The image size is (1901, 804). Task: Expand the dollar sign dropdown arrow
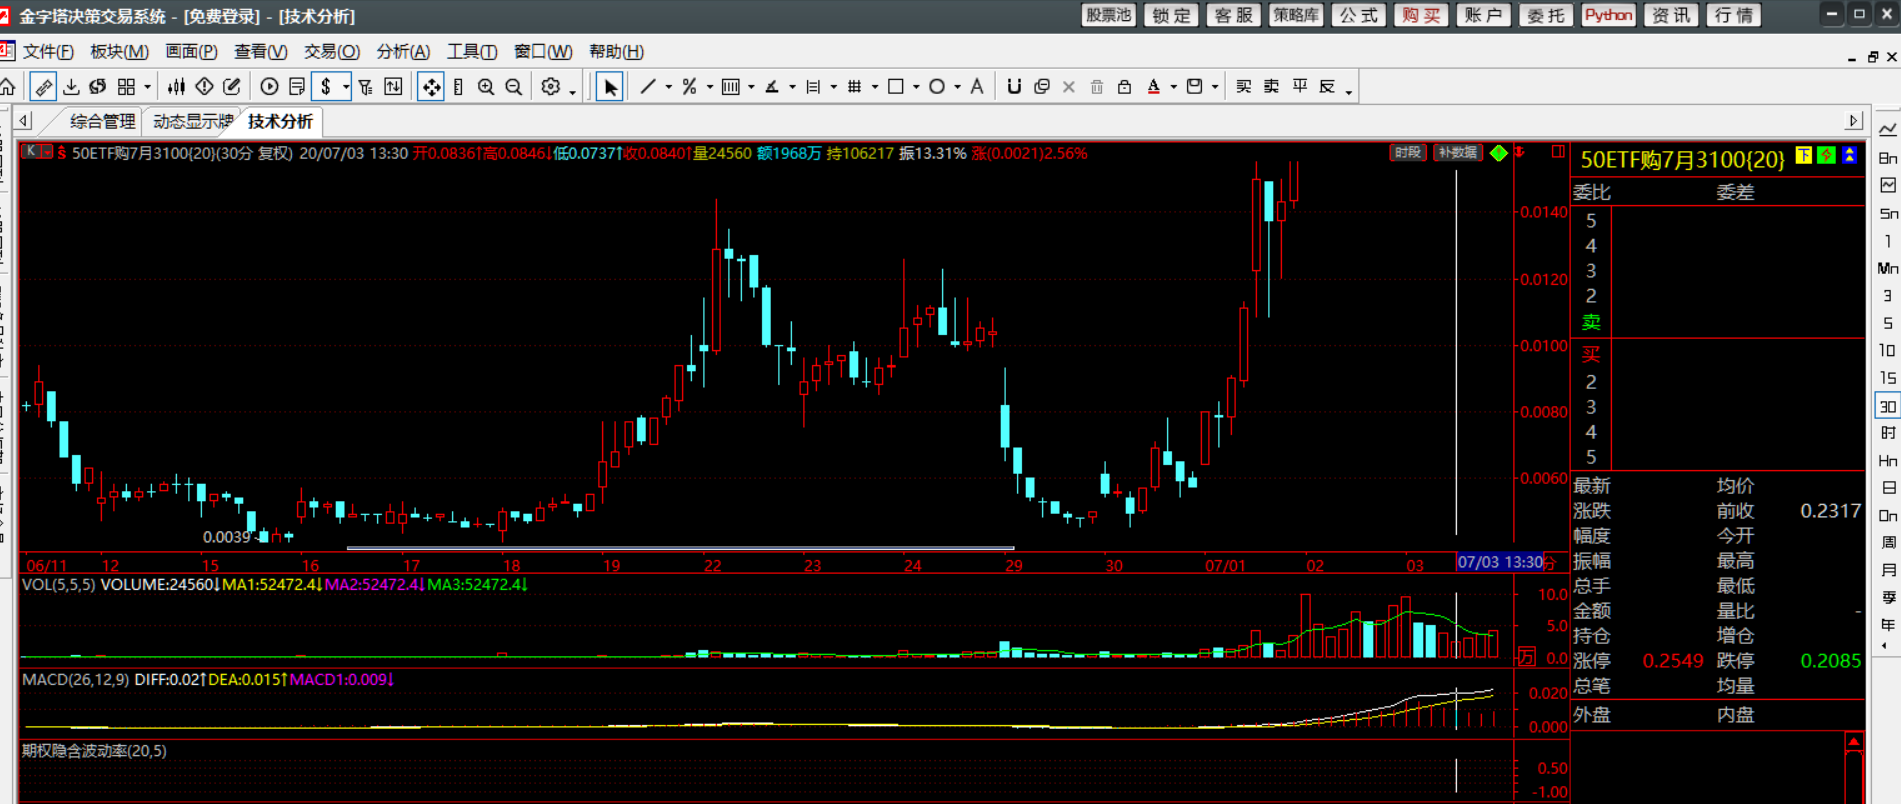(346, 88)
